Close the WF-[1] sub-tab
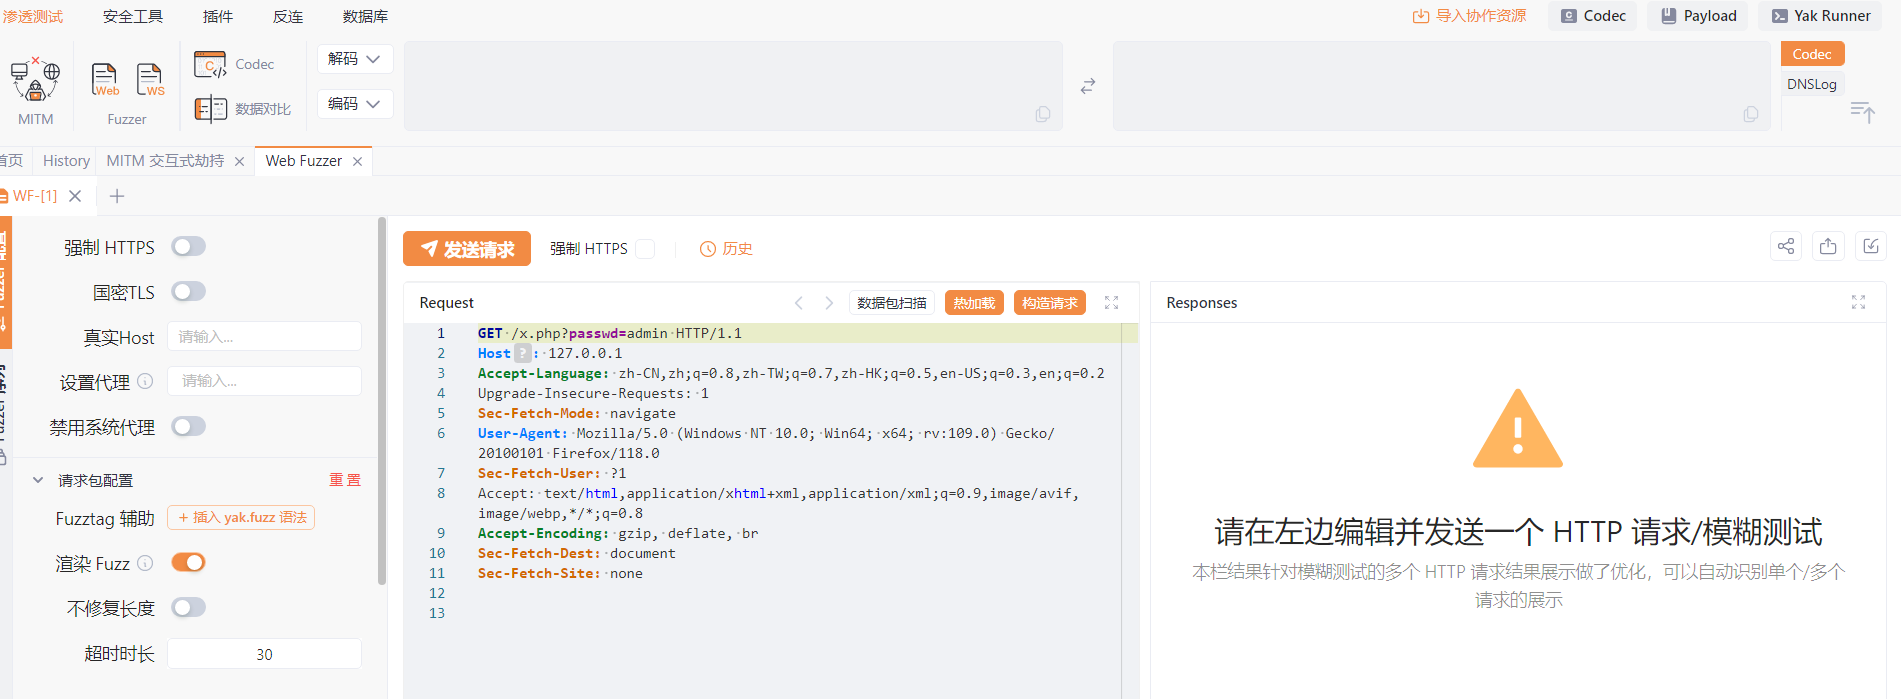Viewport: 1901px width, 699px height. tap(75, 196)
